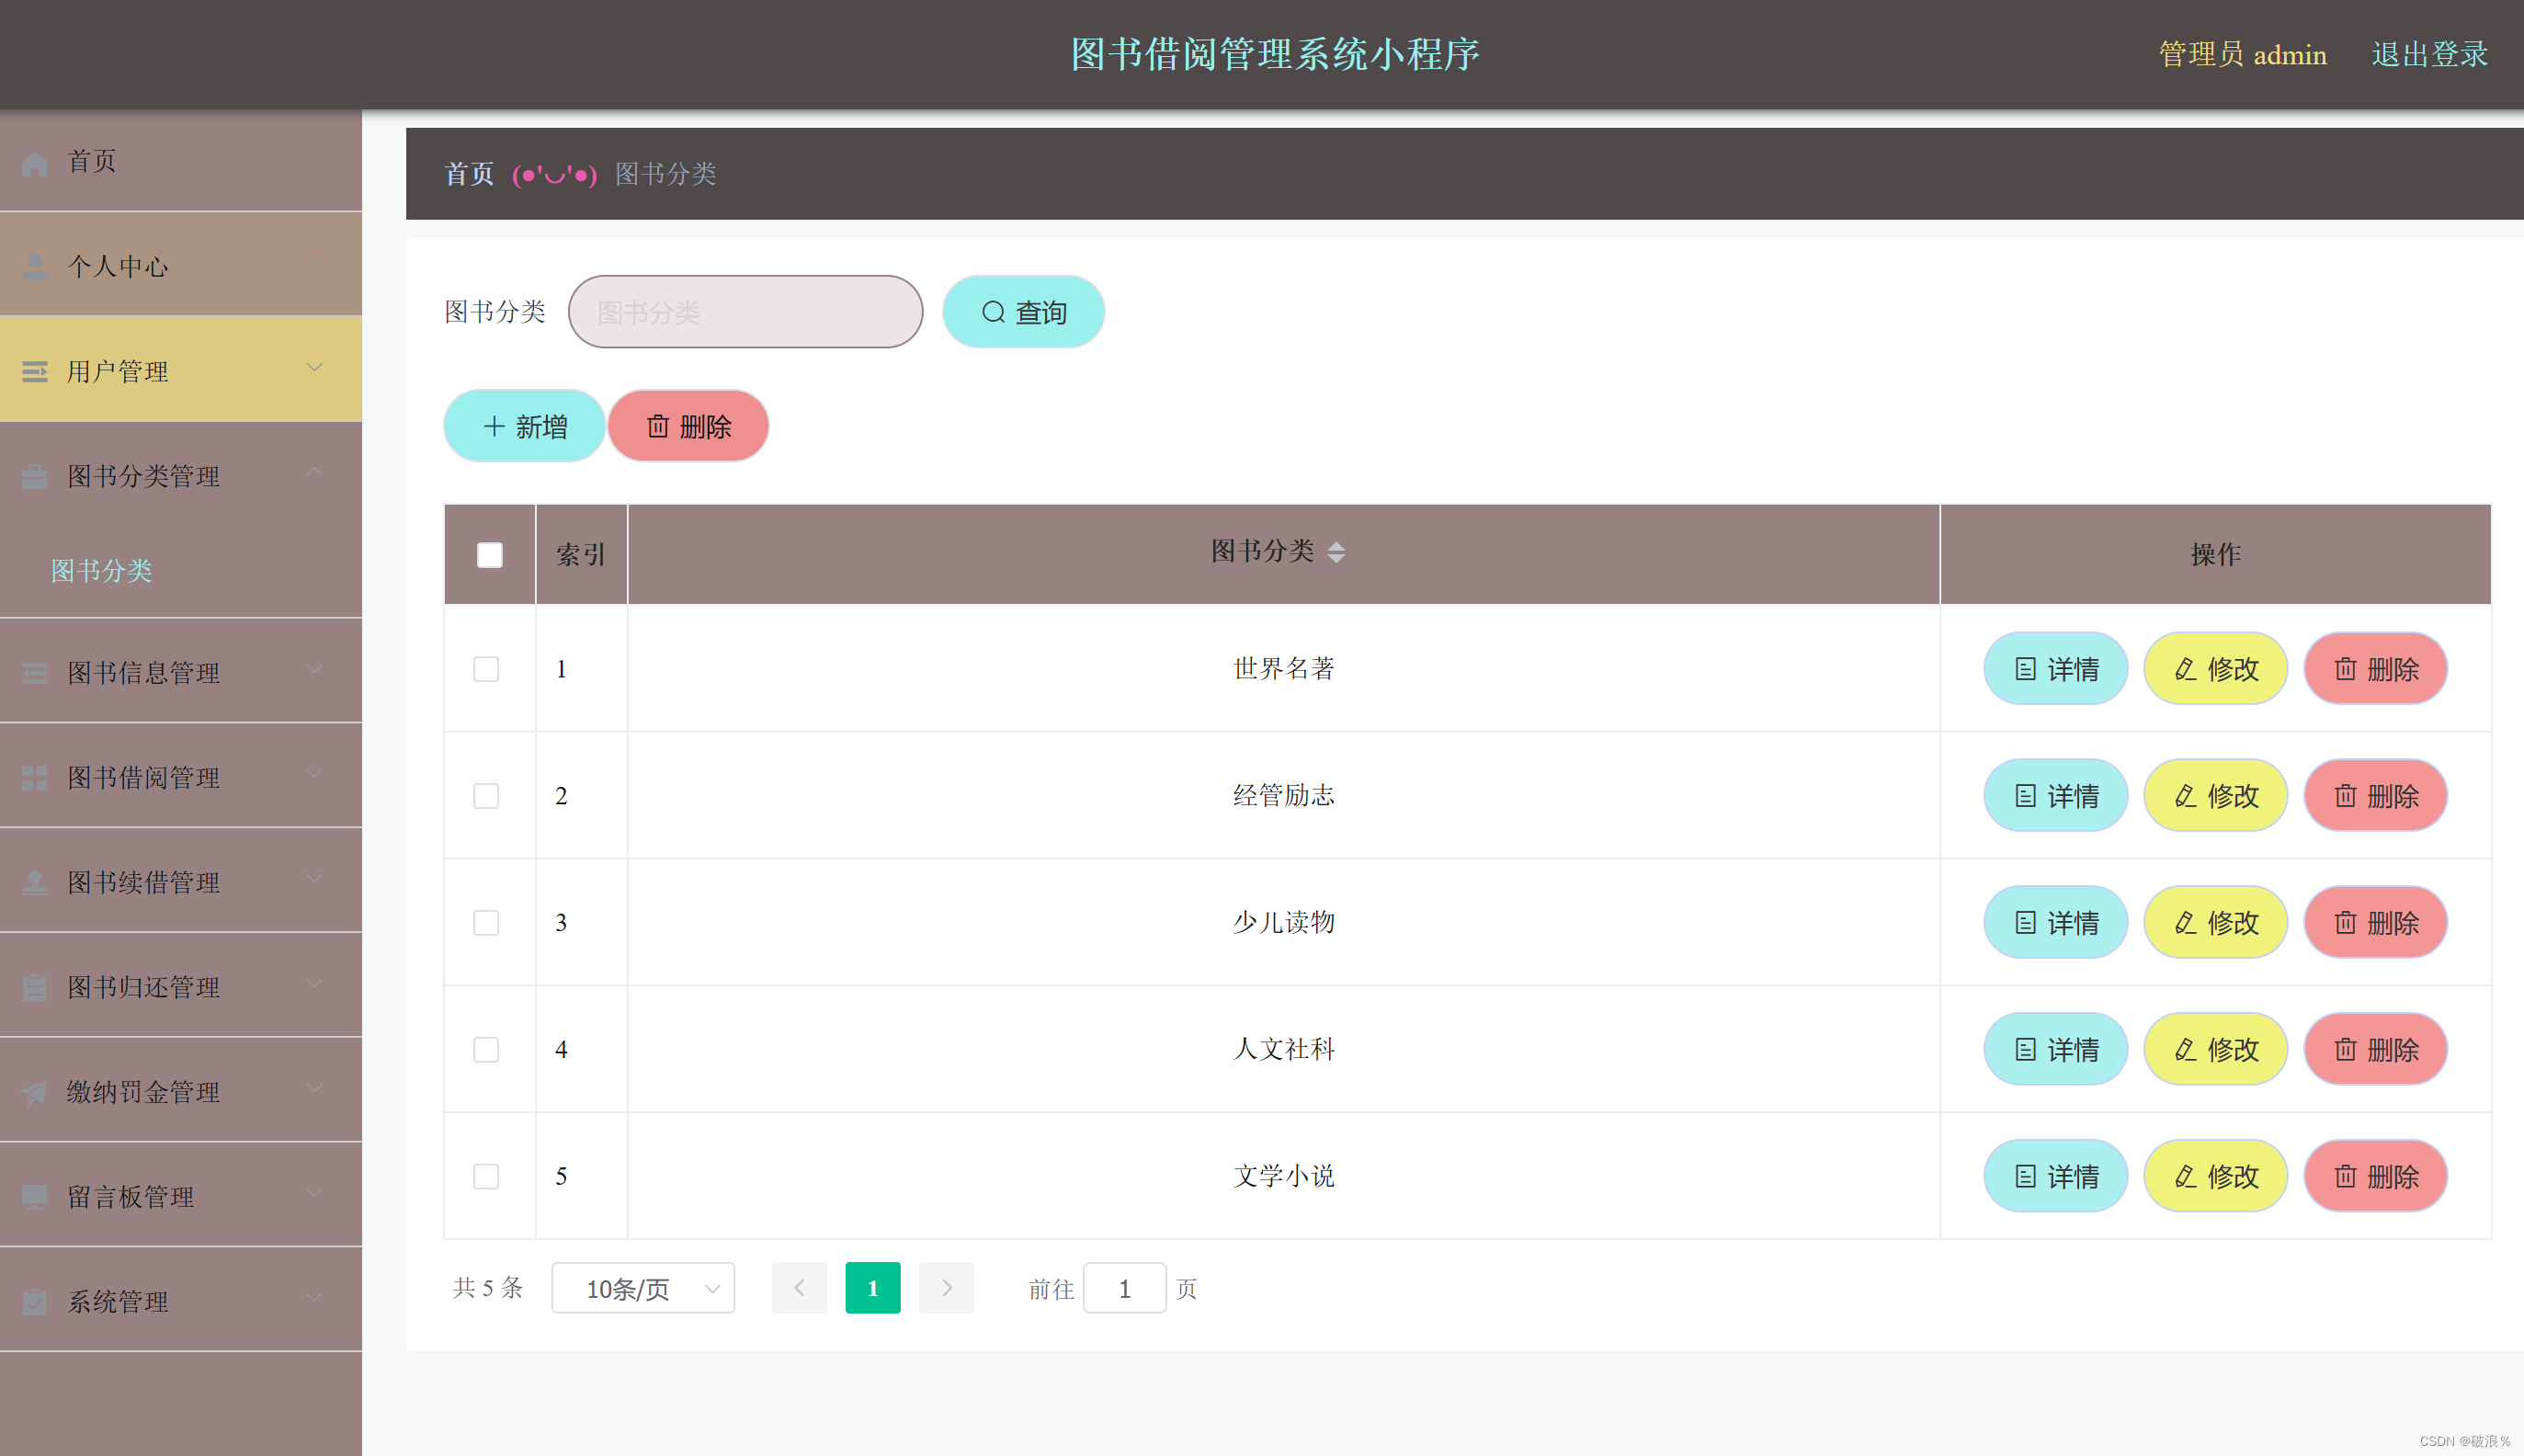Check the box for row 少儿读物

pos(486,922)
